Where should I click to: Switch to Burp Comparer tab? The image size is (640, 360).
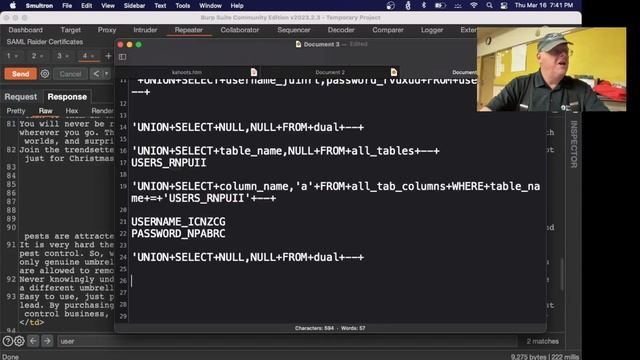tap(388, 30)
